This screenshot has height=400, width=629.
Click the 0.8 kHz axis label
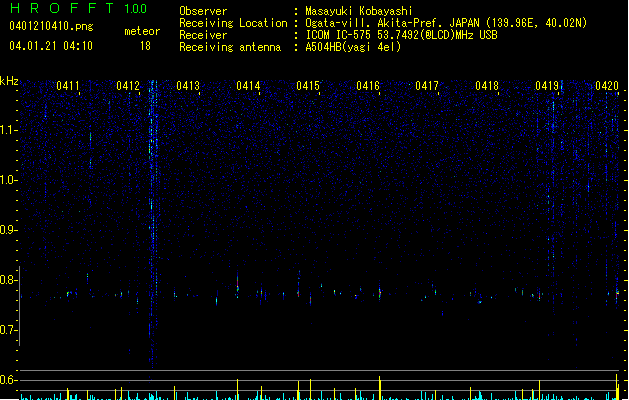(x=8, y=280)
